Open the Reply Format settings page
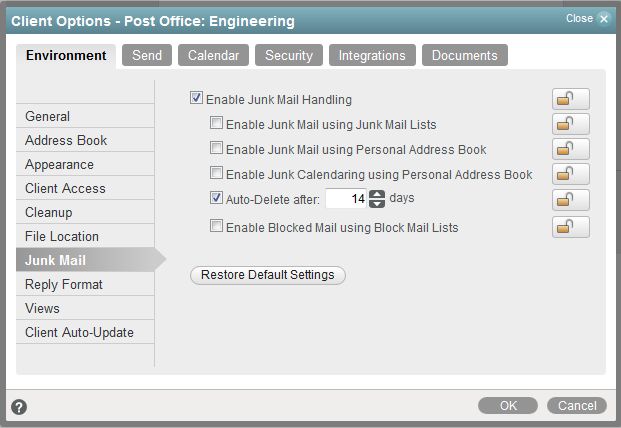 64,284
